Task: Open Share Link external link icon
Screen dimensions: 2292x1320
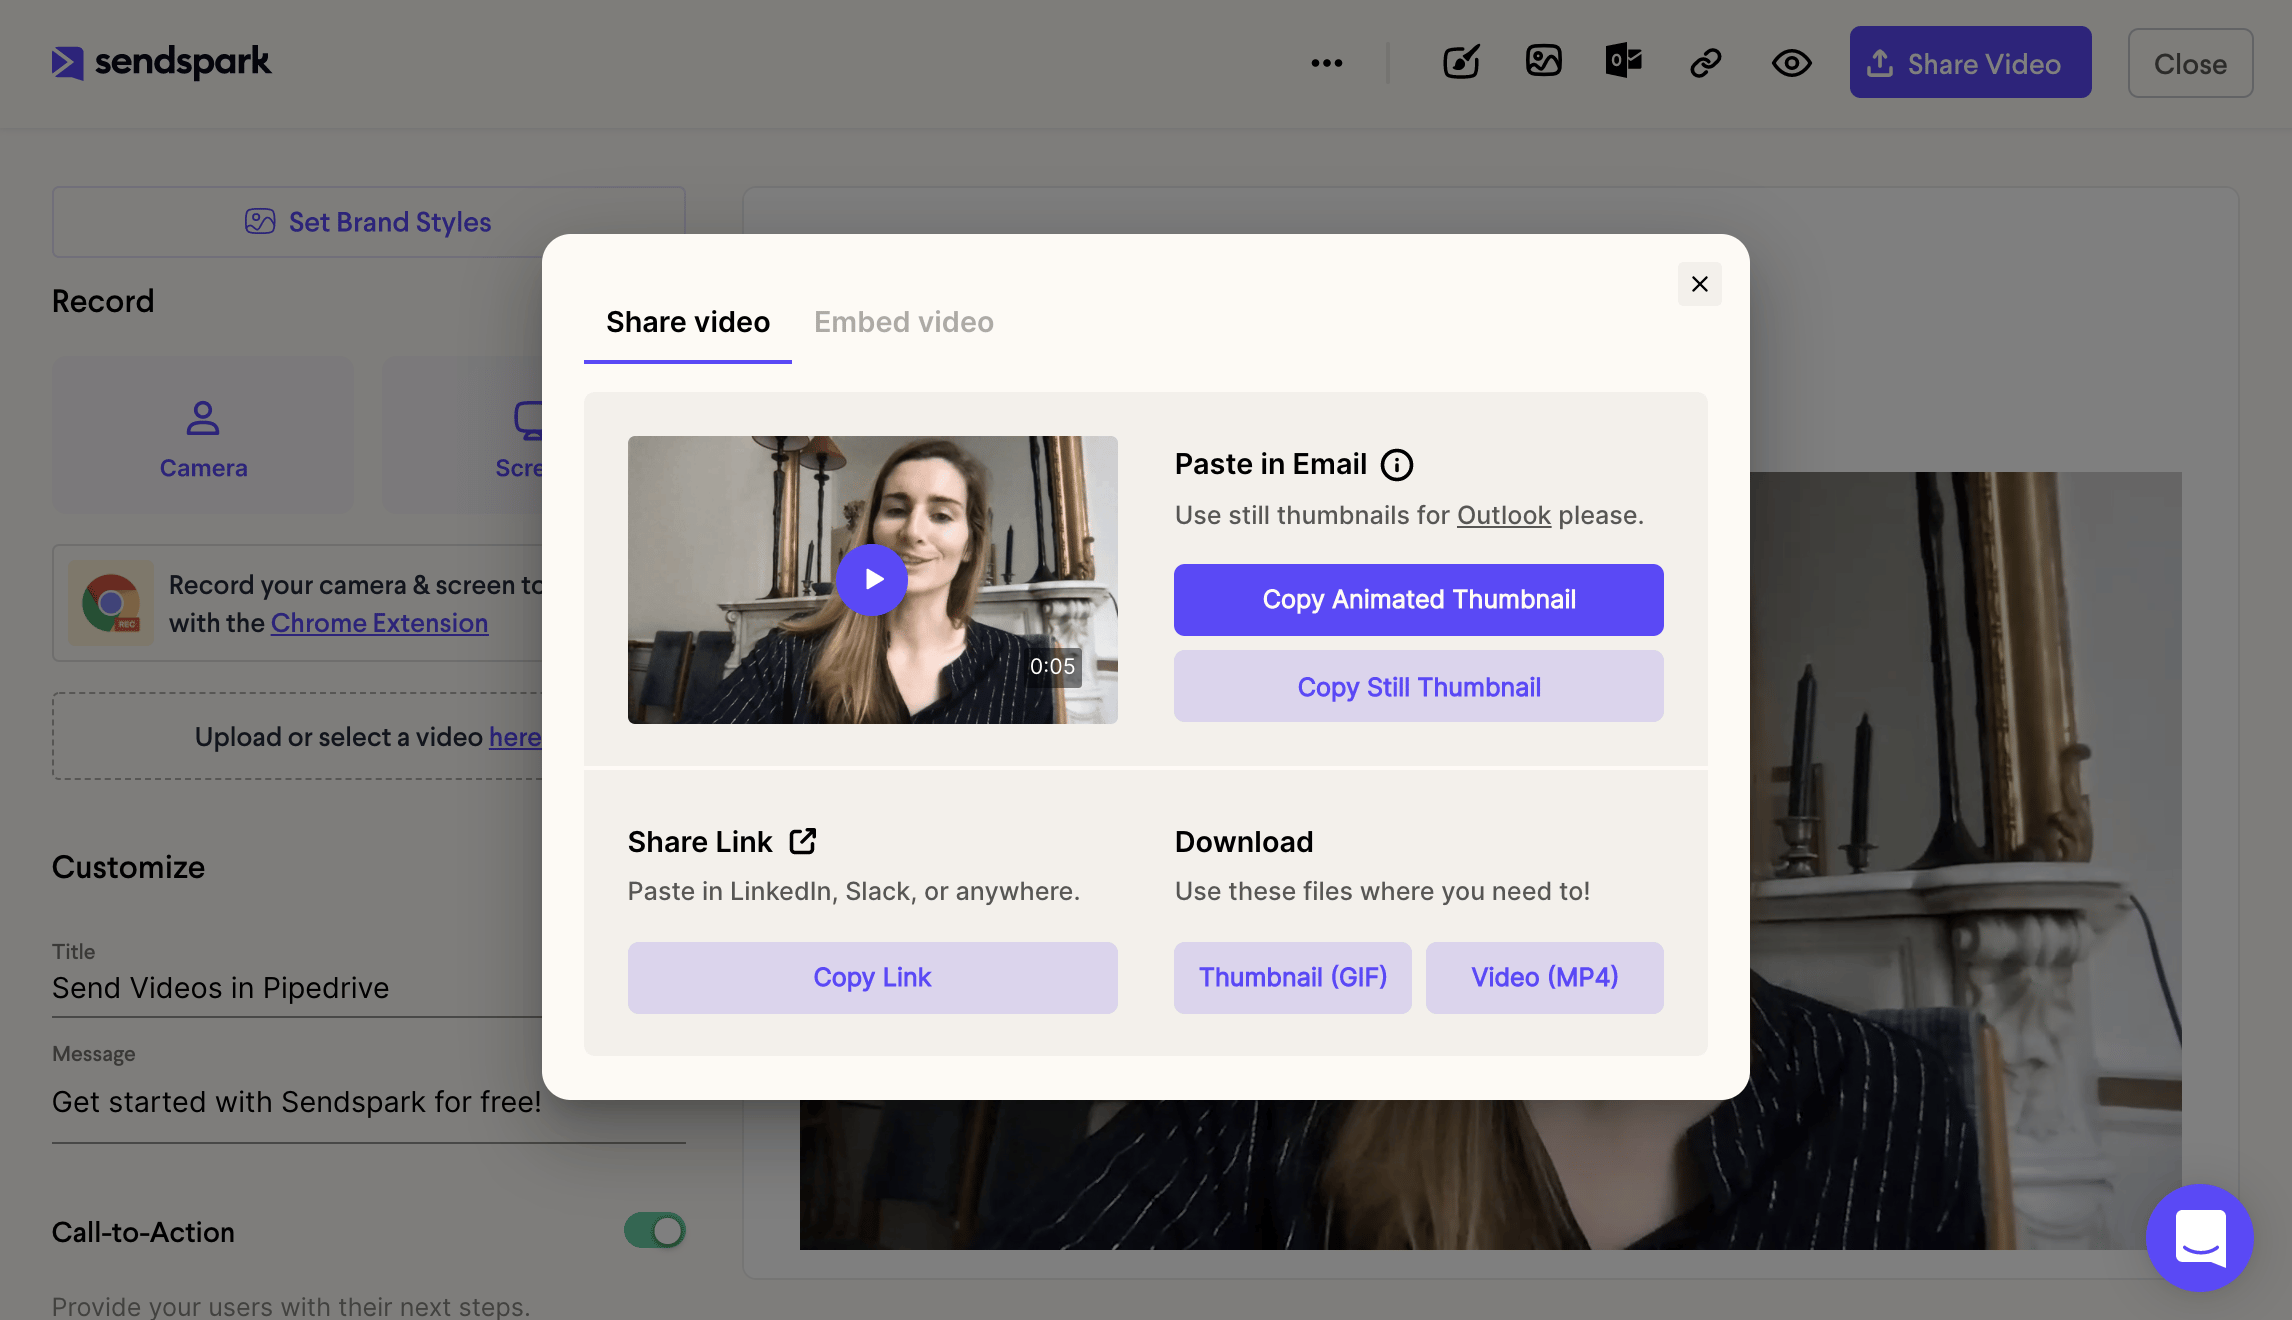Action: click(803, 841)
